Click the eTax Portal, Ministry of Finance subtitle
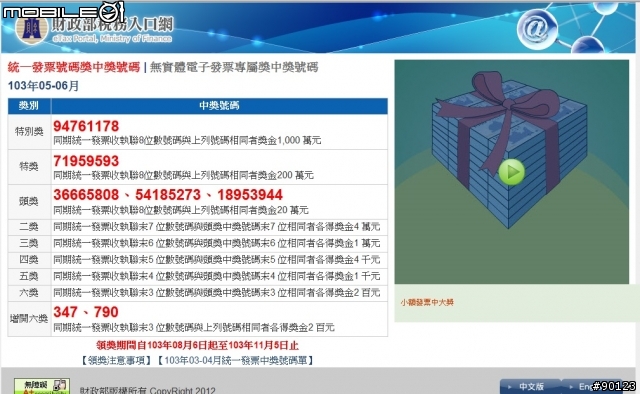Image resolution: width=640 pixels, height=394 pixels. 112,39
